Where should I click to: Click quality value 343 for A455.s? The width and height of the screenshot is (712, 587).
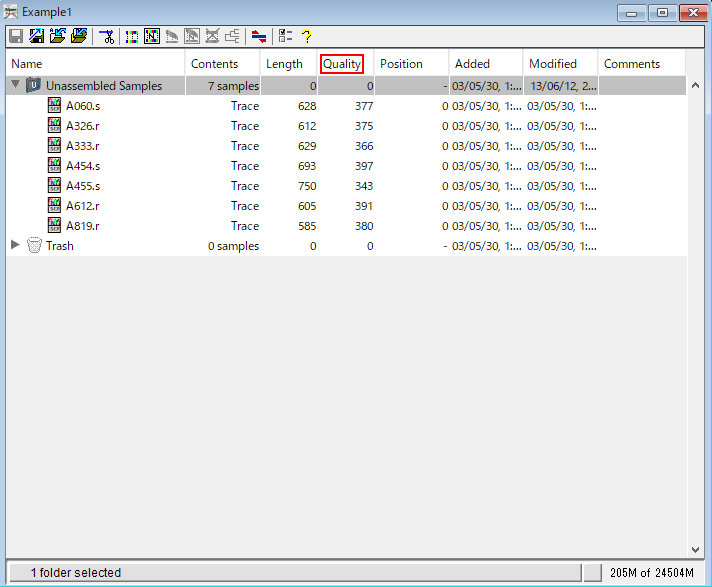click(x=364, y=186)
